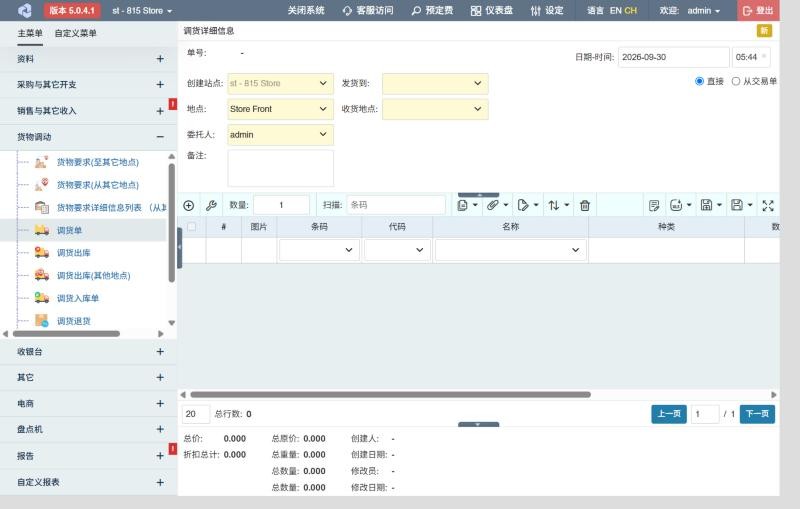Open 货物要求(至其它地点) tree entry

(x=97, y=162)
